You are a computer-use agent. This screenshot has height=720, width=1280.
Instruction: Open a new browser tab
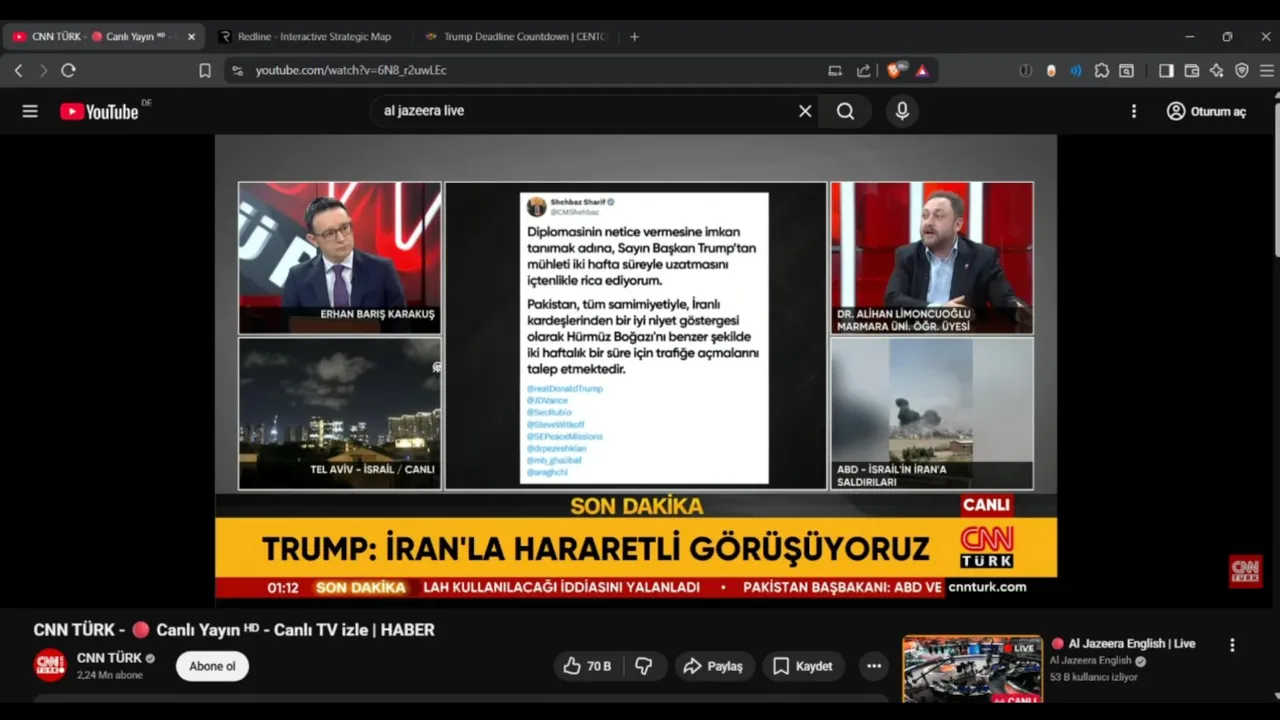634,37
